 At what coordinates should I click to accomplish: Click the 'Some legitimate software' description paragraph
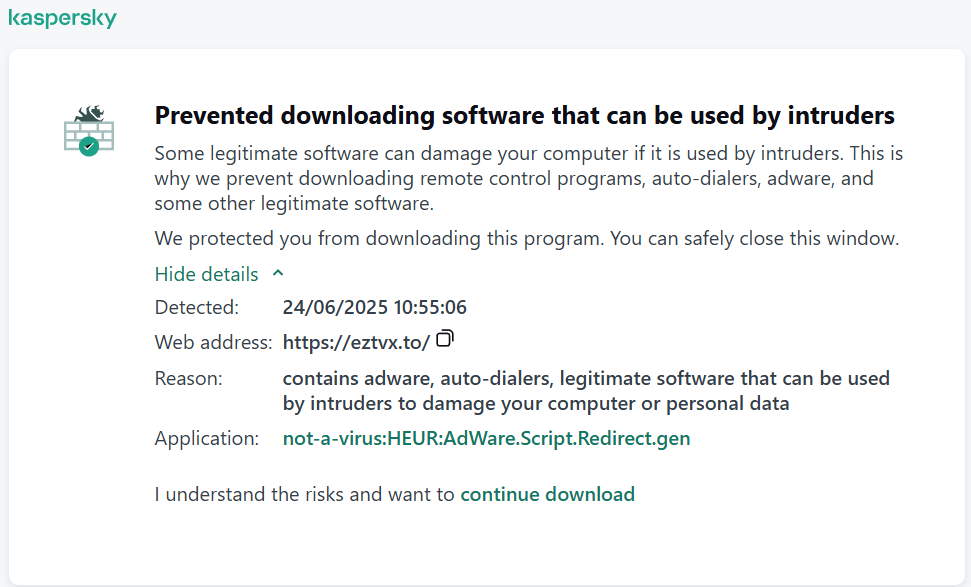pyautogui.click(x=529, y=178)
